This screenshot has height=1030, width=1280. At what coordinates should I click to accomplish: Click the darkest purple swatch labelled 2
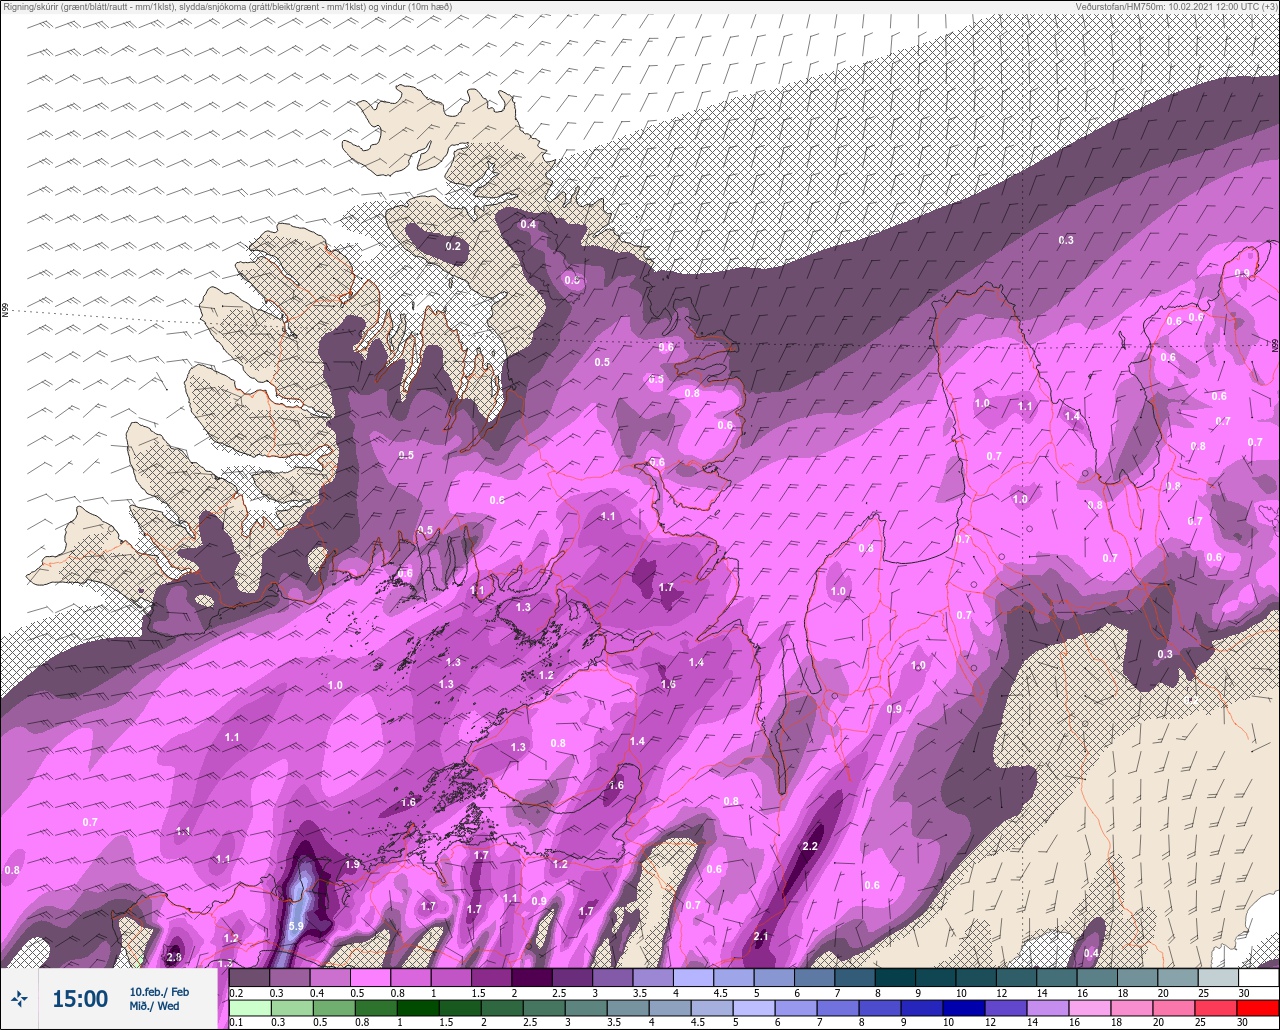(531, 977)
